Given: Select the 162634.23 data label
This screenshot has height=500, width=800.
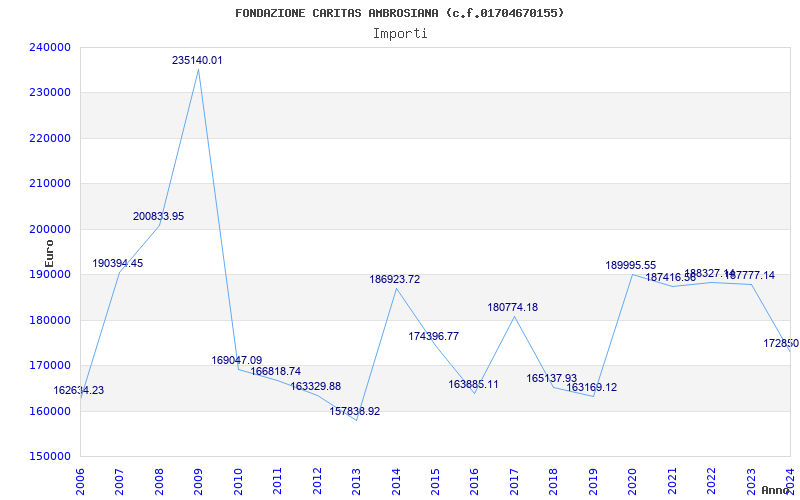Looking at the screenshot, I should click(x=78, y=390).
